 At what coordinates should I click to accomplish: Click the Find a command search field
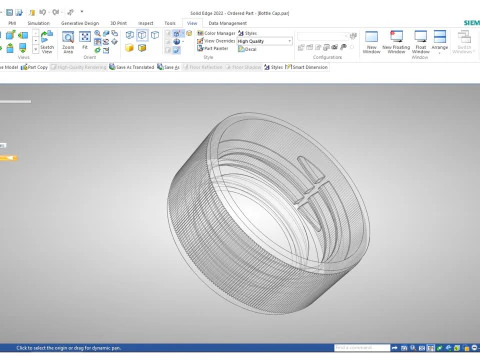point(362,348)
